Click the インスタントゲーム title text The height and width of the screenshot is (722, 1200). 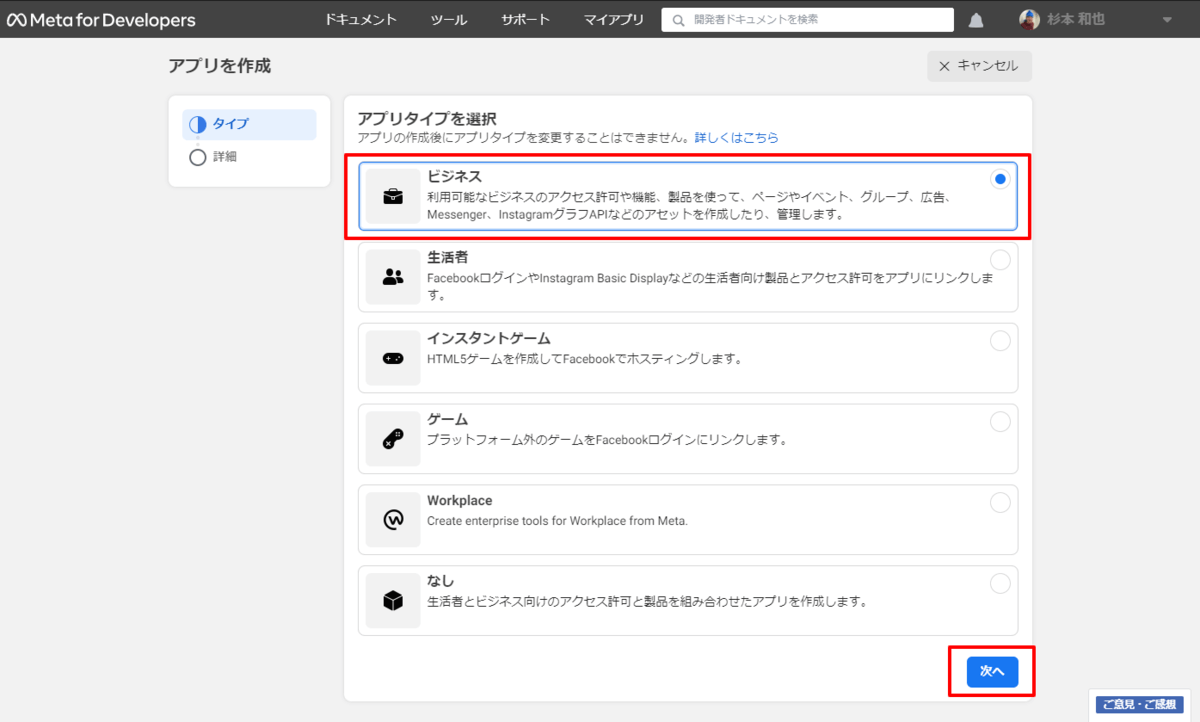[489, 338]
